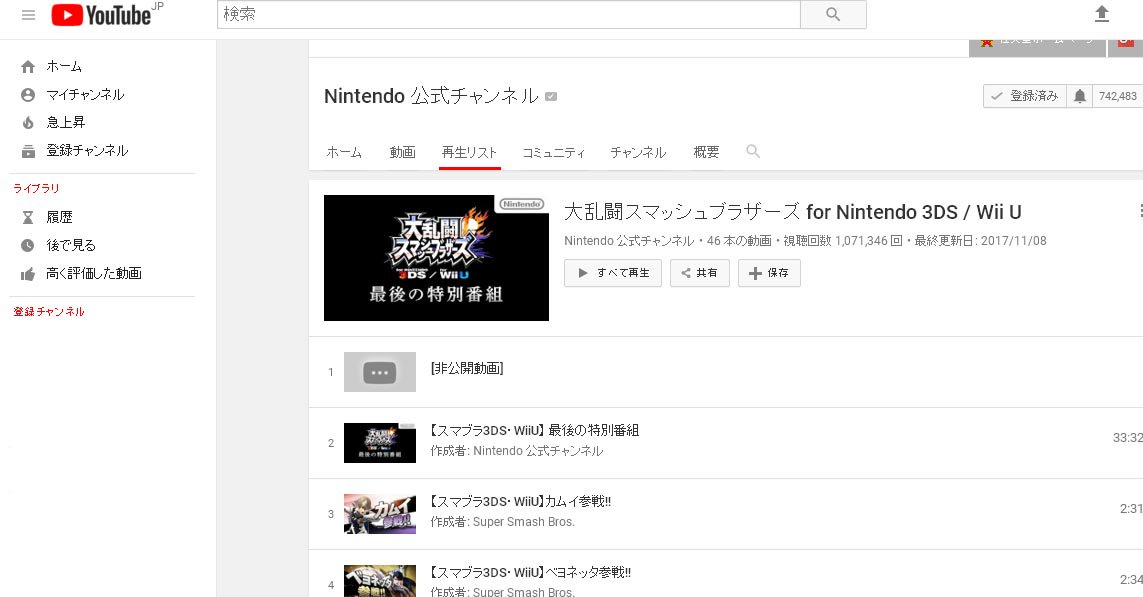Screen dimensions: 1143x597
Task: Click author Super Smash Bros. under カムイ video
Action: (x=523, y=522)
